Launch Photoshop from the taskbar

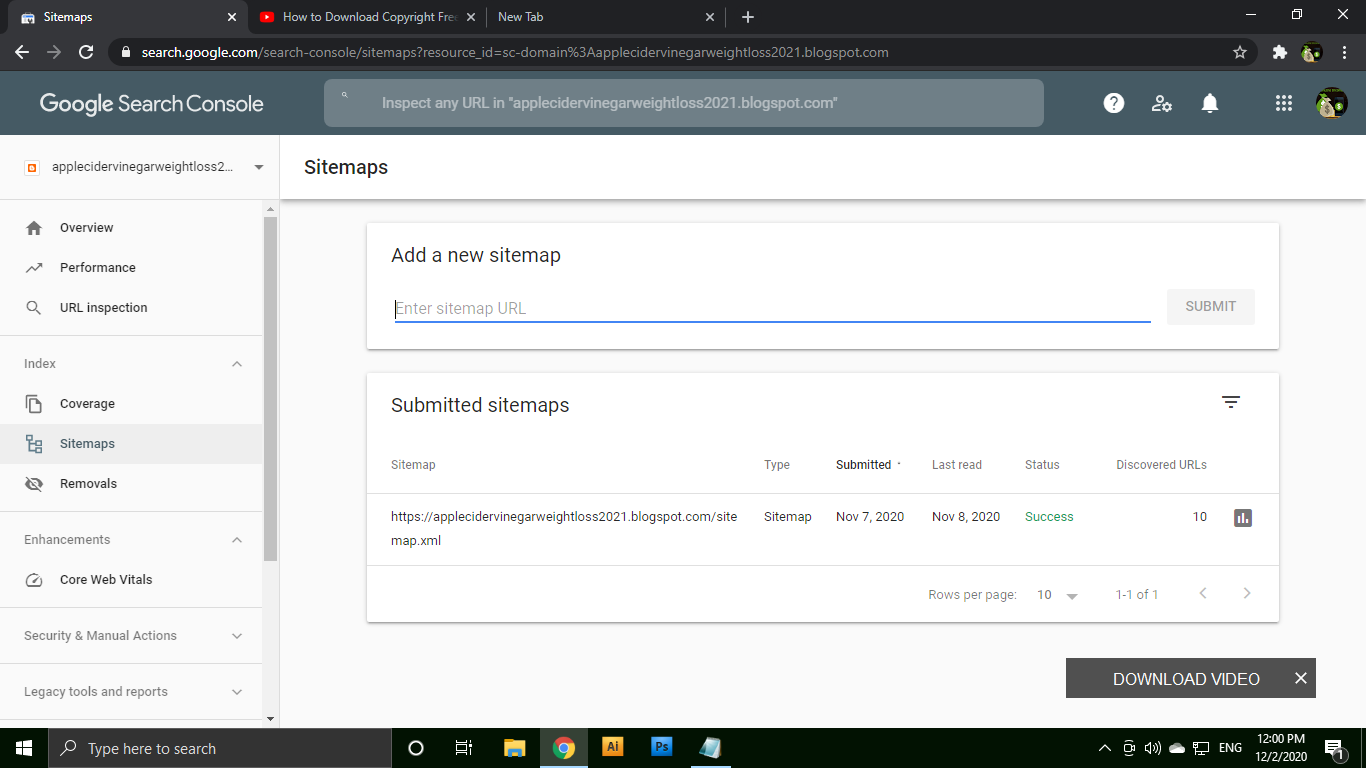pyautogui.click(x=661, y=747)
